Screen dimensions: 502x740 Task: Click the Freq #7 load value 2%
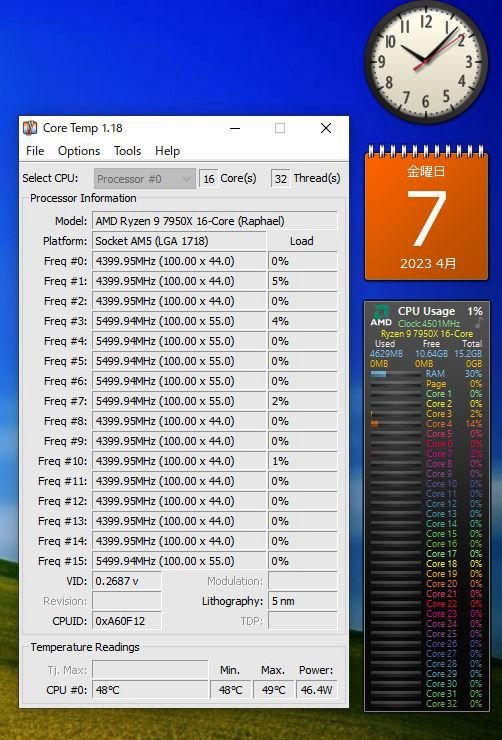click(x=303, y=401)
